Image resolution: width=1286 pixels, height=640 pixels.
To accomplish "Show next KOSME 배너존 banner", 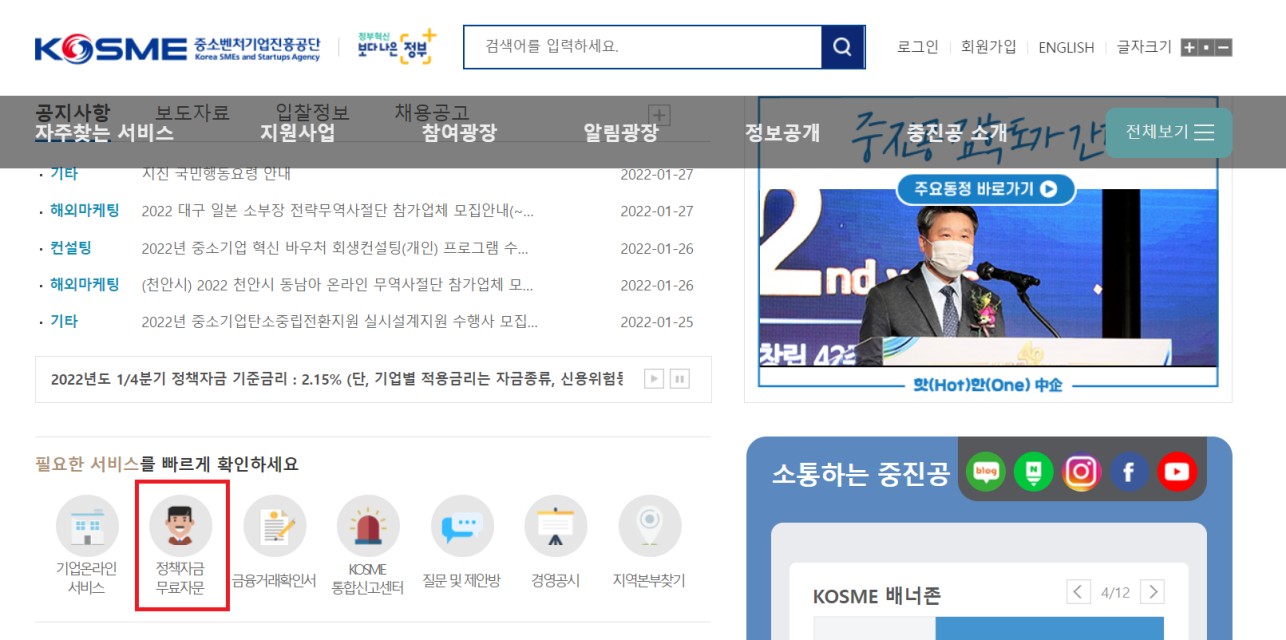I will click(x=1152, y=592).
